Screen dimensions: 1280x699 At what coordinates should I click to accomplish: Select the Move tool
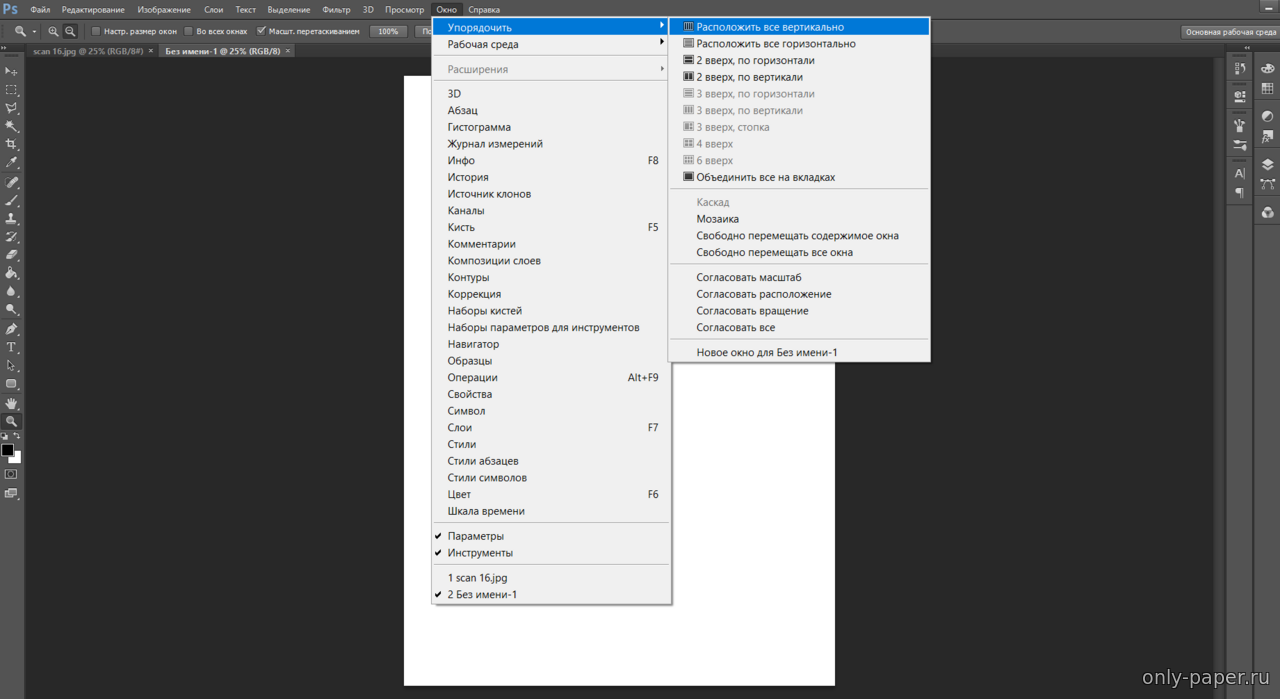pos(12,71)
